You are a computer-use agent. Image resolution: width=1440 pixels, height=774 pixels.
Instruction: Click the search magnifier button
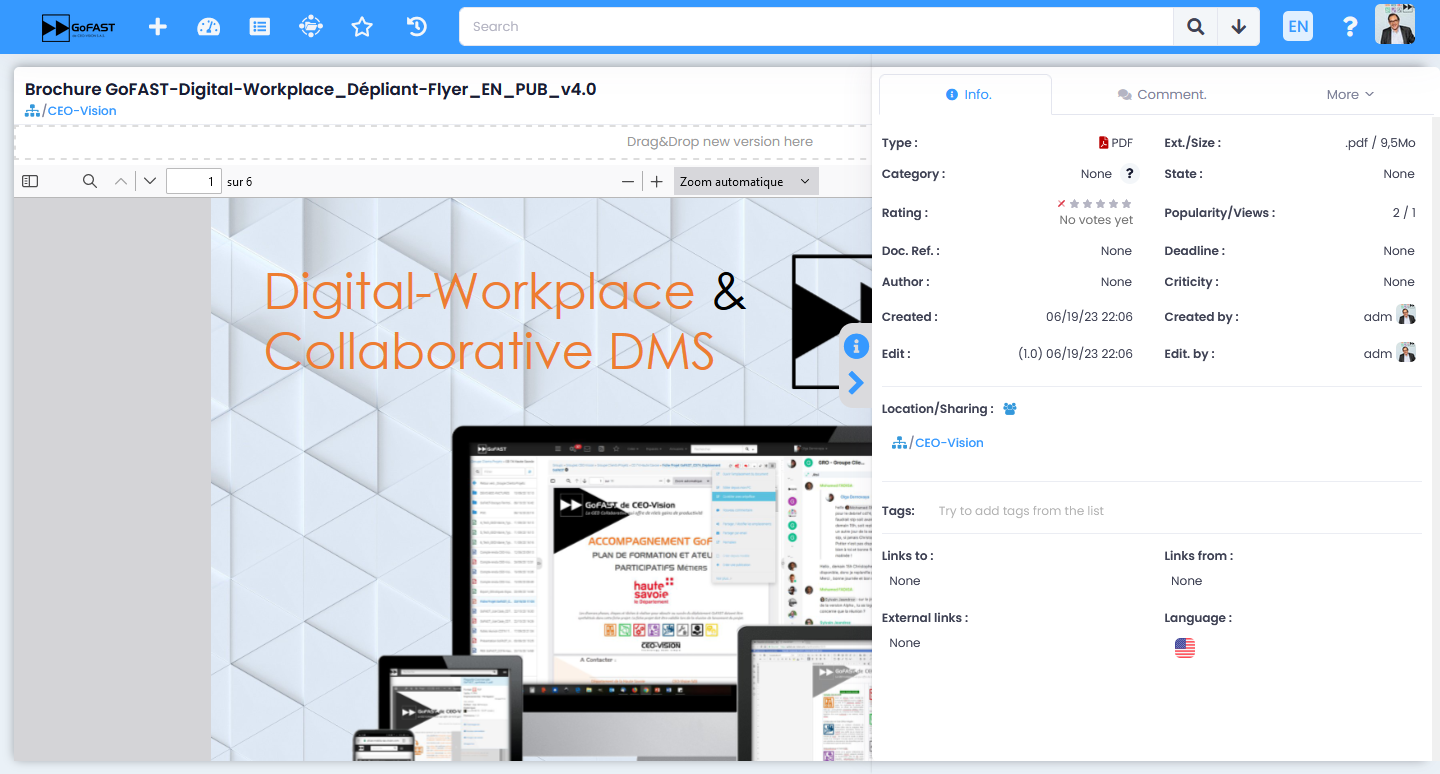[x=1195, y=27]
